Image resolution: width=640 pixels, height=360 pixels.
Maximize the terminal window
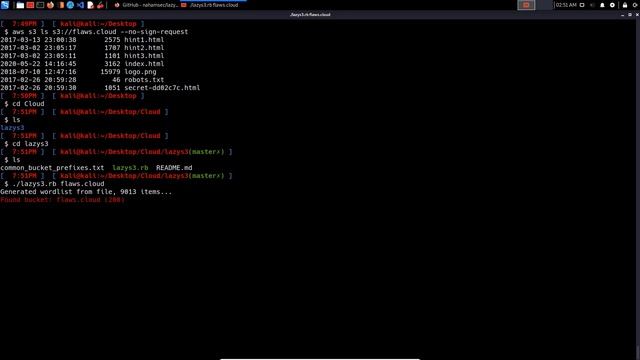(630, 15)
